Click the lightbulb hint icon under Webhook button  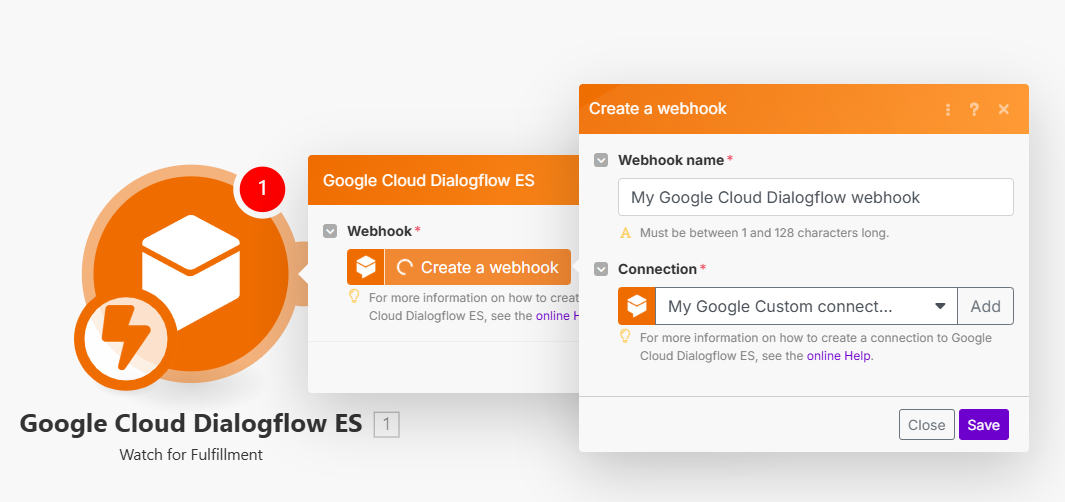click(x=354, y=296)
